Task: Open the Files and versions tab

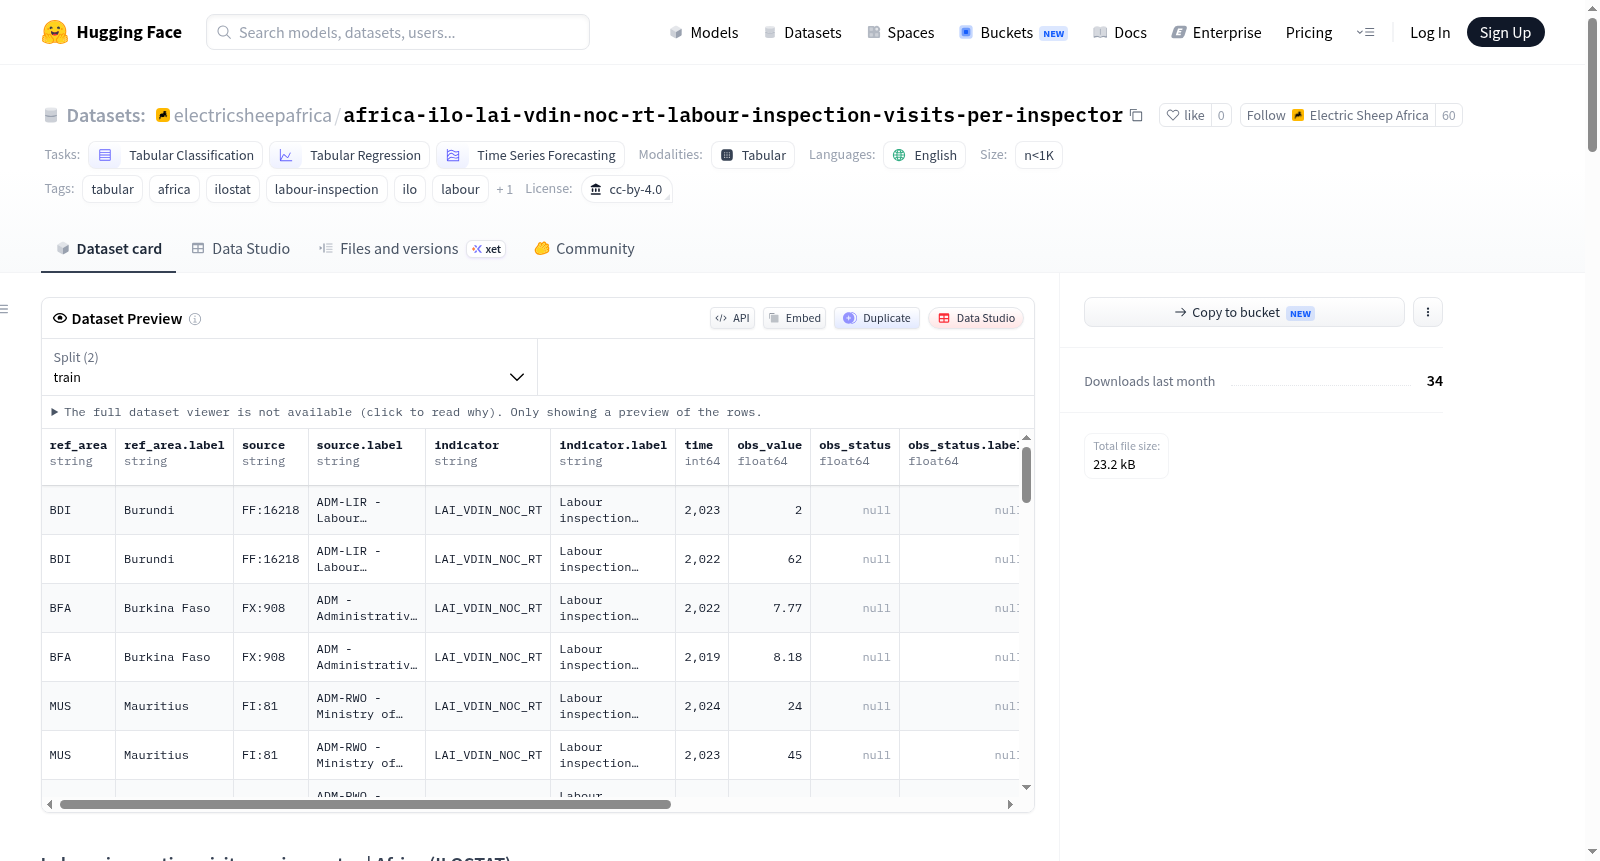Action: click(x=411, y=249)
